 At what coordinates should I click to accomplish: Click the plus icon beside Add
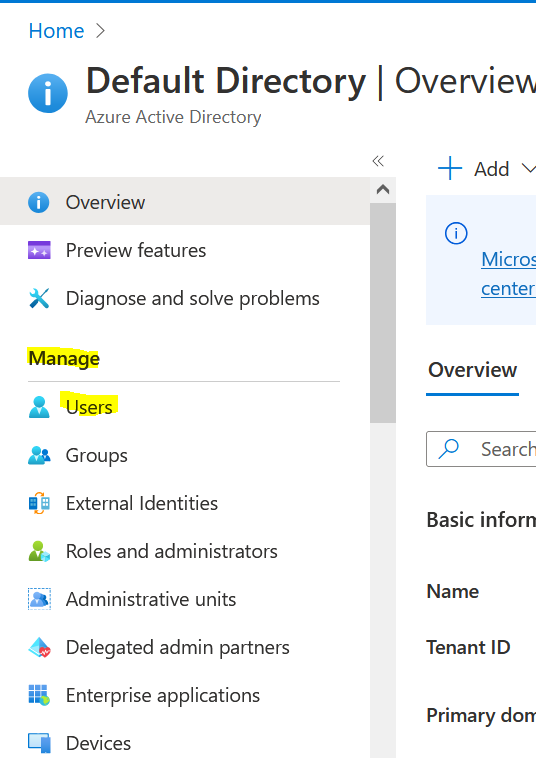(x=450, y=168)
